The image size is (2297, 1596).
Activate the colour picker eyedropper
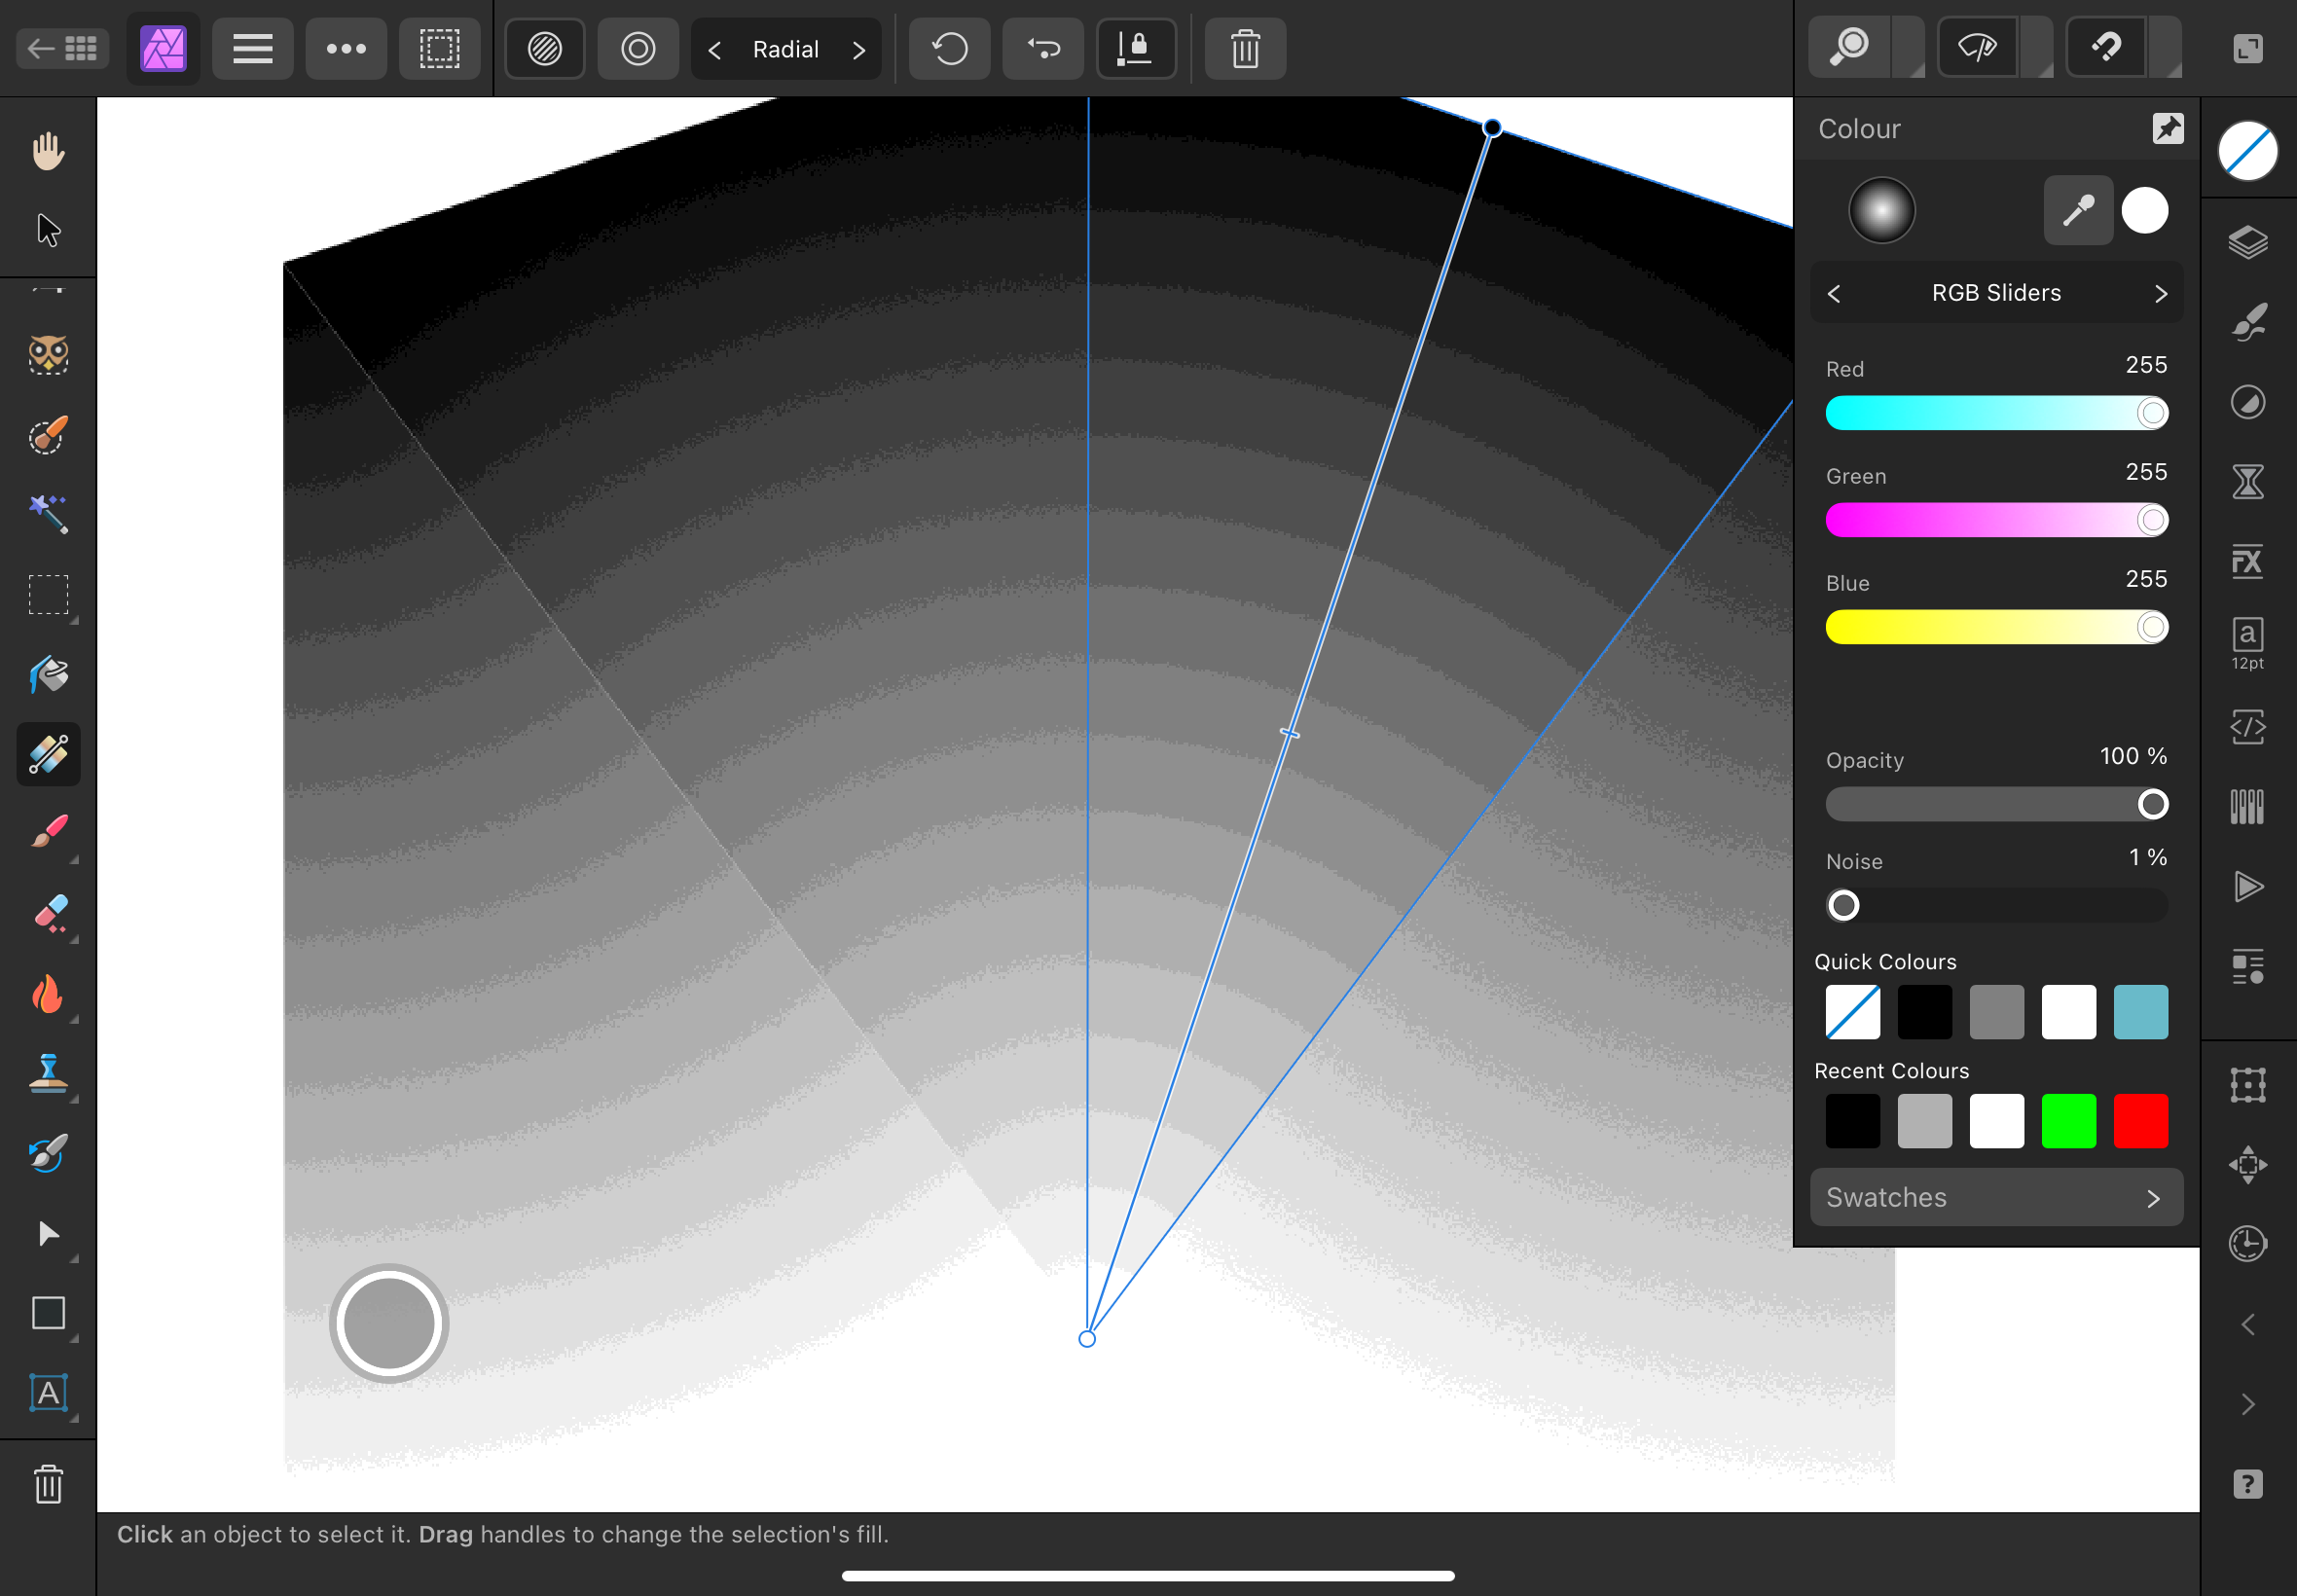coord(2078,211)
